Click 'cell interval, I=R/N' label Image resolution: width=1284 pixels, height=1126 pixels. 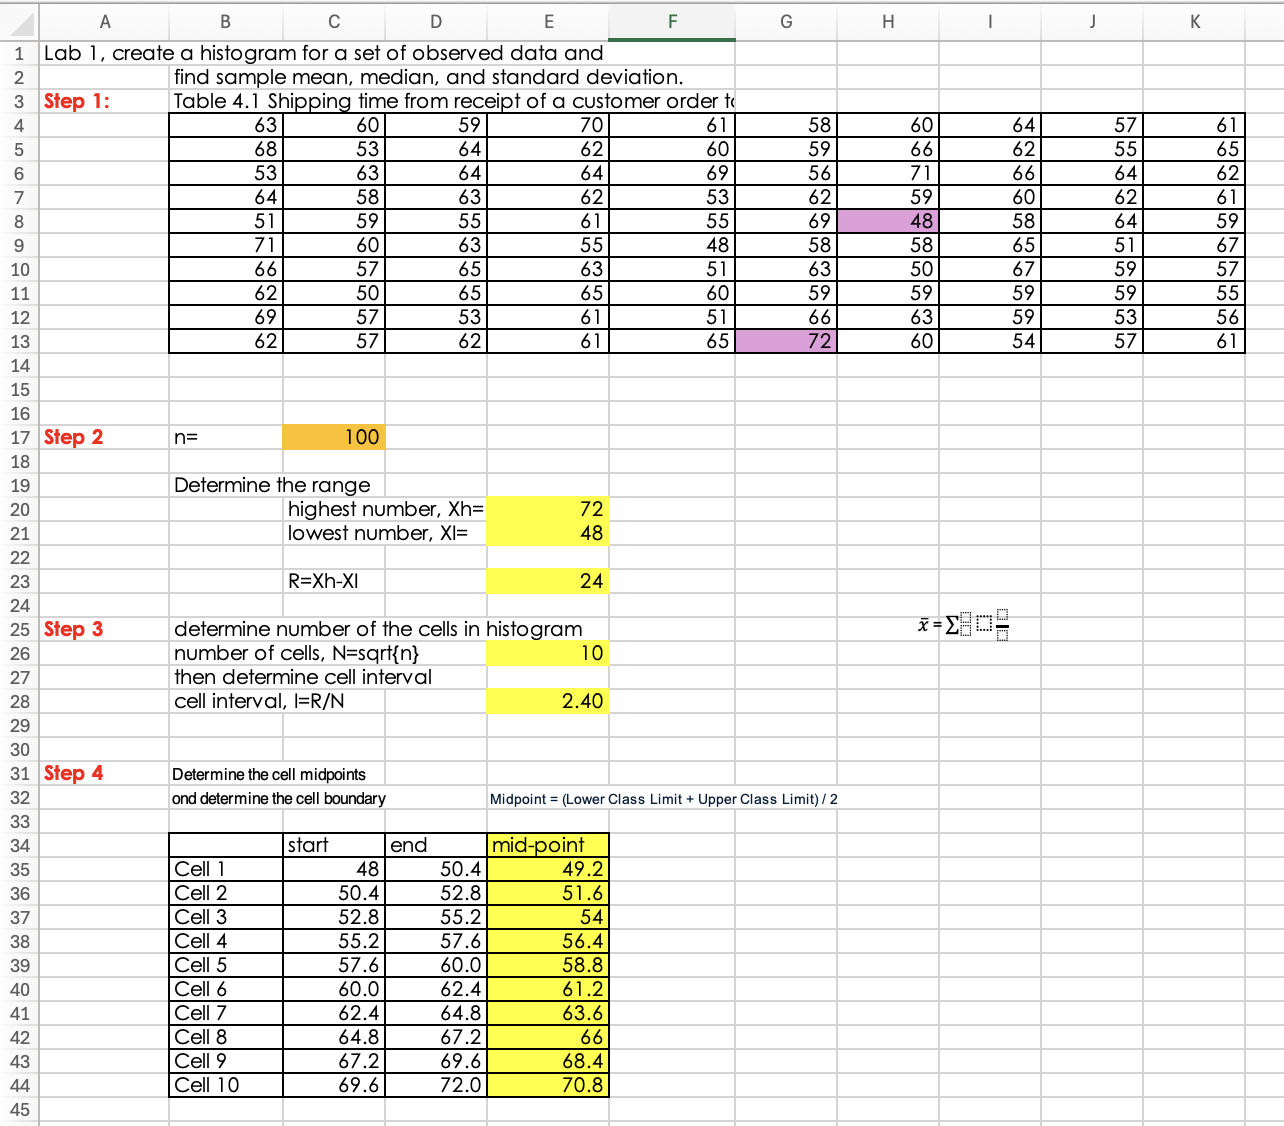coord(259,701)
